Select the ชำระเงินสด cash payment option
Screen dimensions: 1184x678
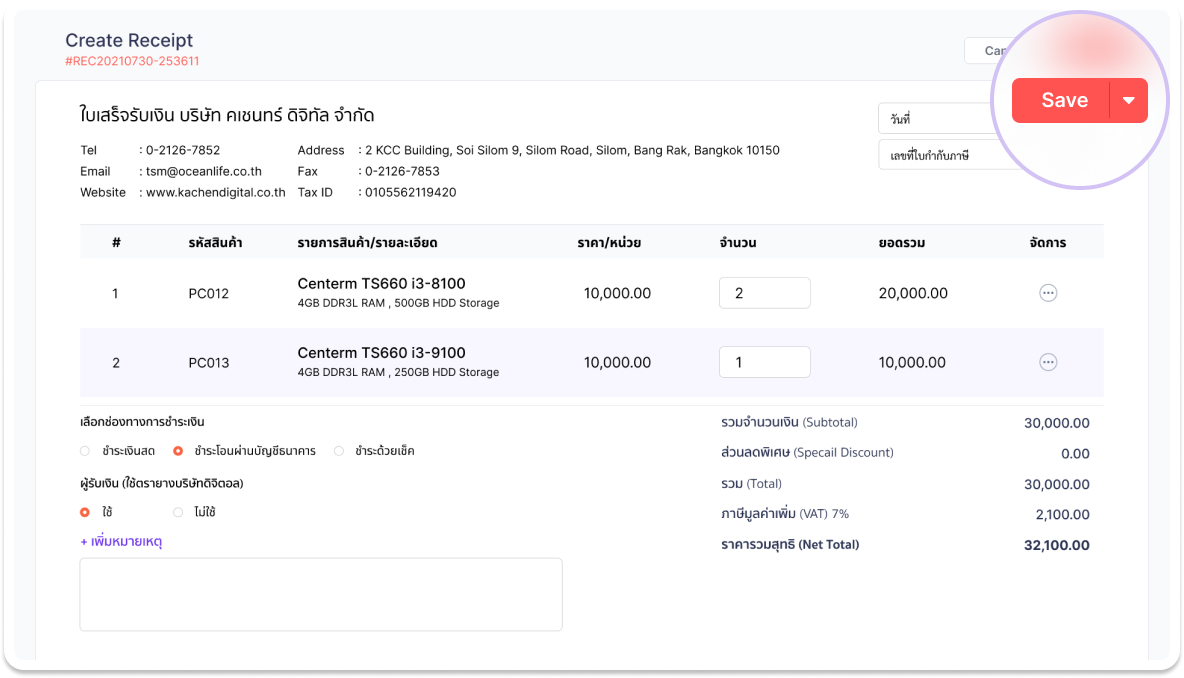coord(85,451)
